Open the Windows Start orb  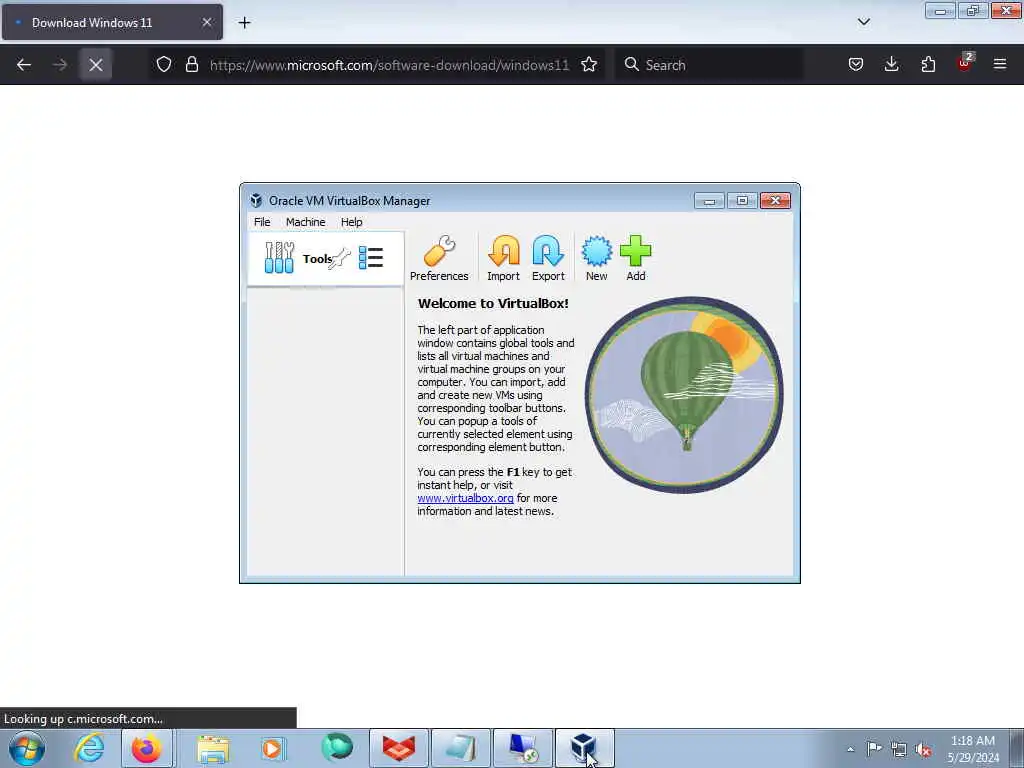click(x=27, y=748)
